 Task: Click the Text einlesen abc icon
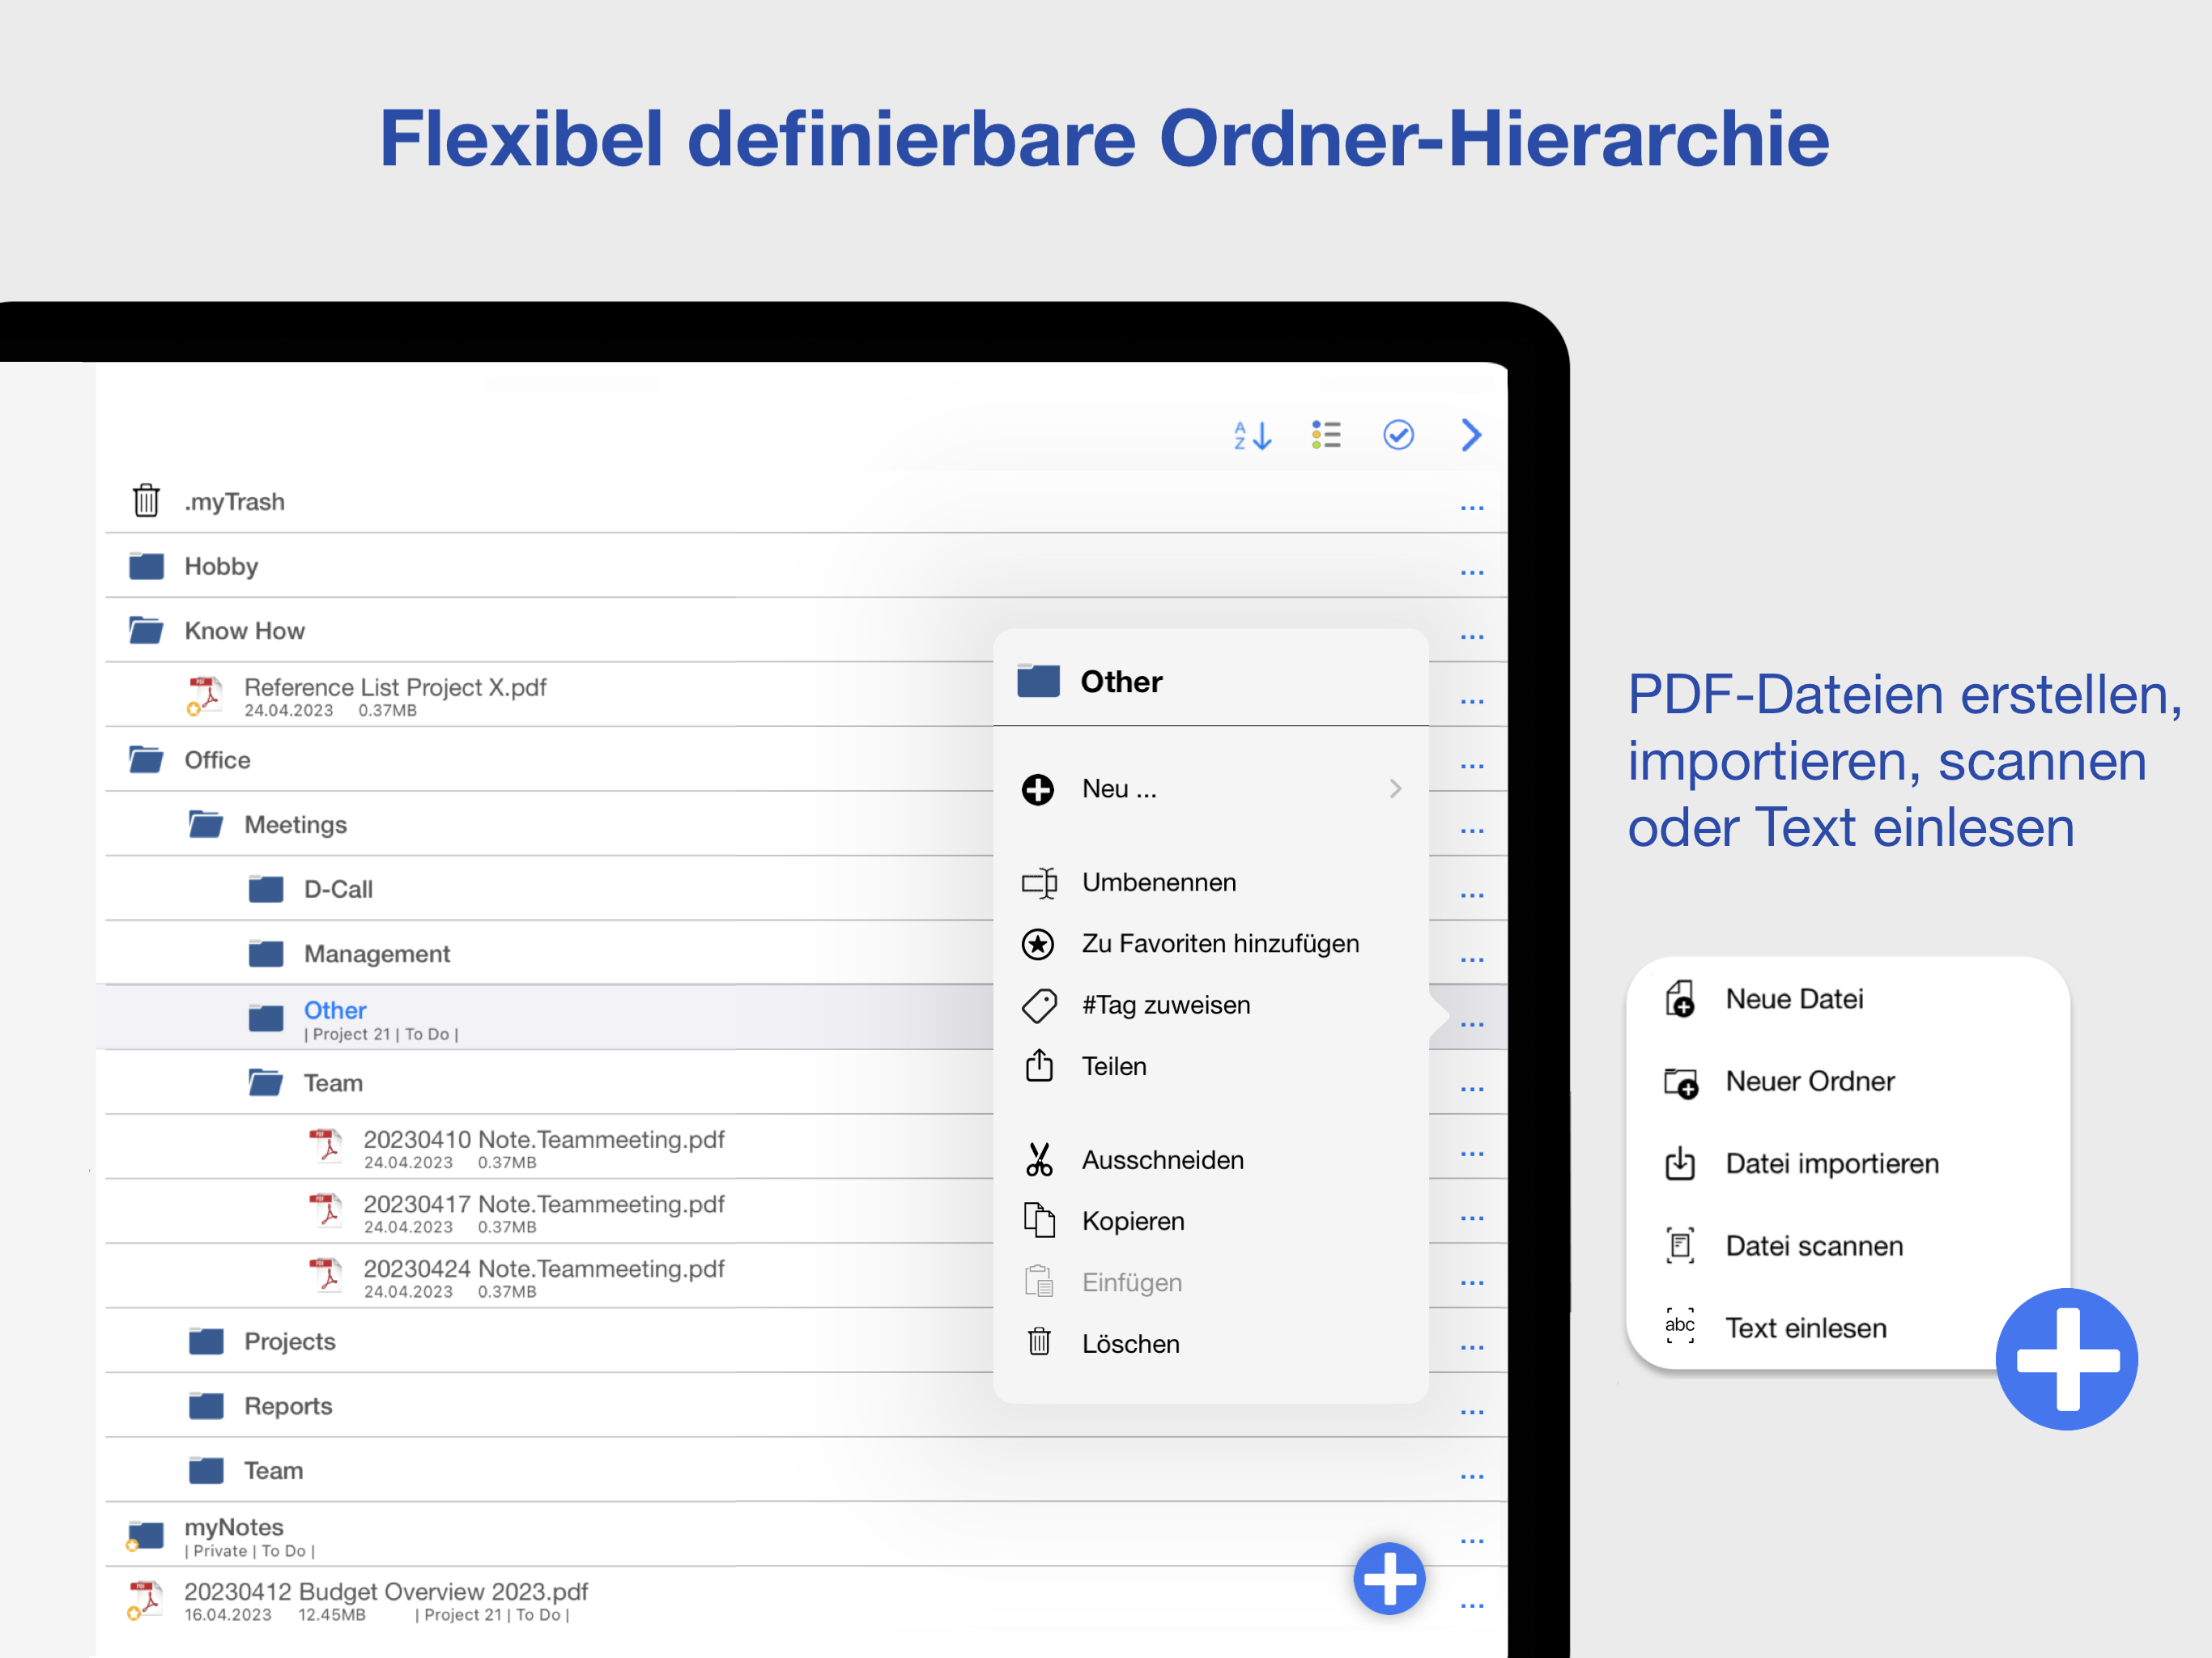point(1680,1326)
